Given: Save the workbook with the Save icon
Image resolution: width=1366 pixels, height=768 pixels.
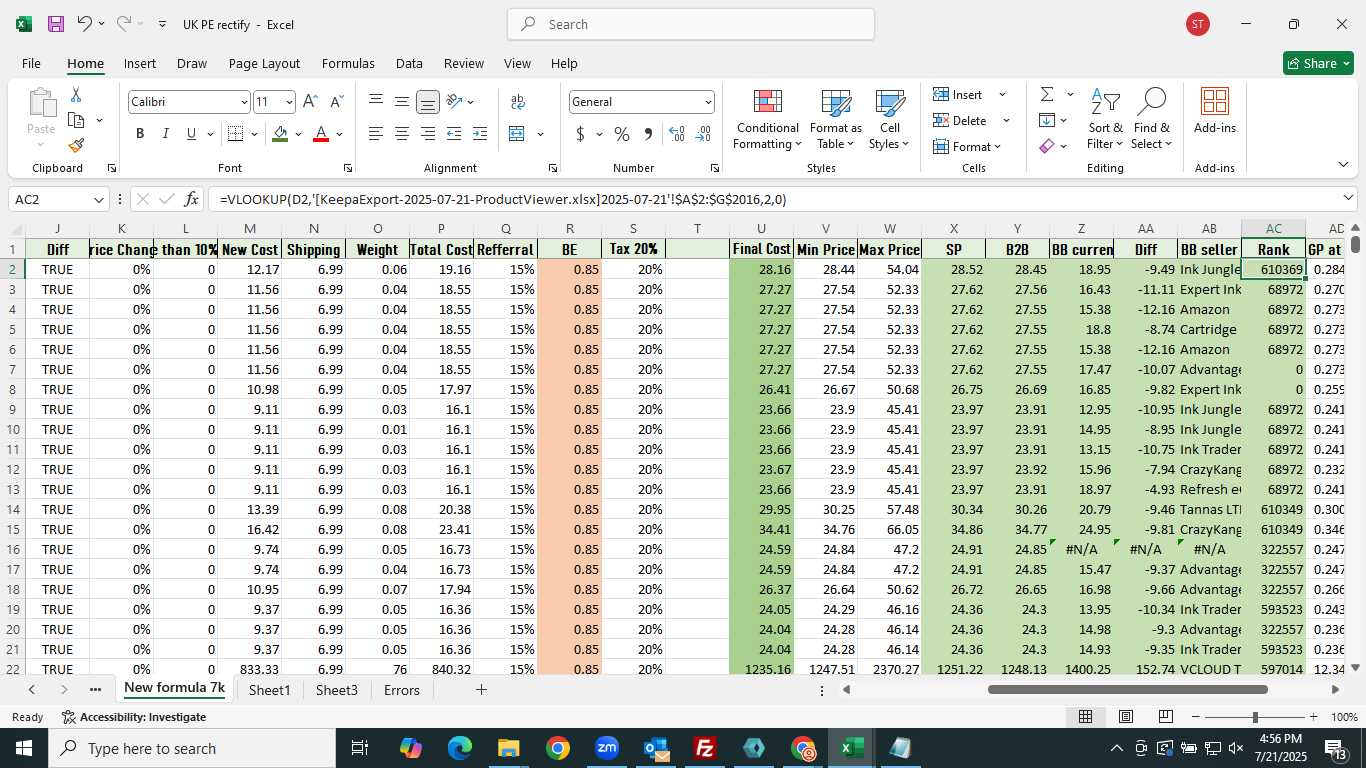Looking at the screenshot, I should 56,24.
